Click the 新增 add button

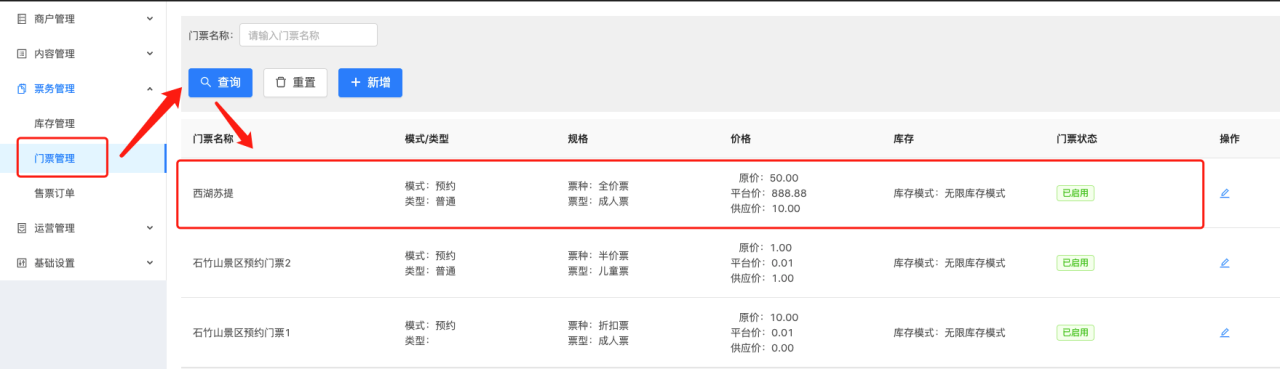(370, 82)
